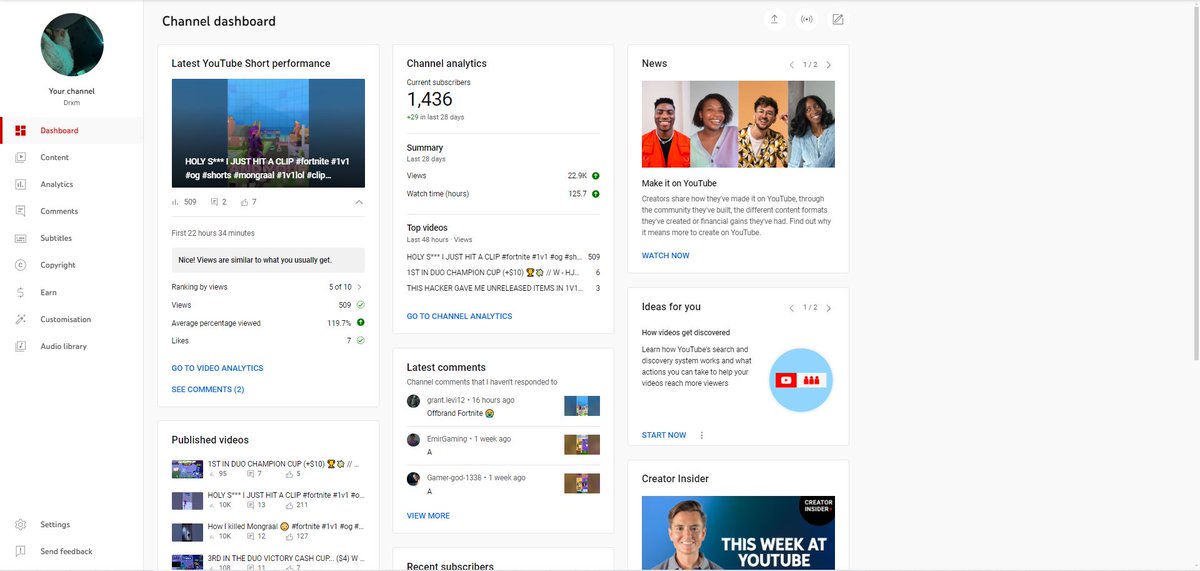
Task: Click the create post icon
Action: tap(838, 20)
